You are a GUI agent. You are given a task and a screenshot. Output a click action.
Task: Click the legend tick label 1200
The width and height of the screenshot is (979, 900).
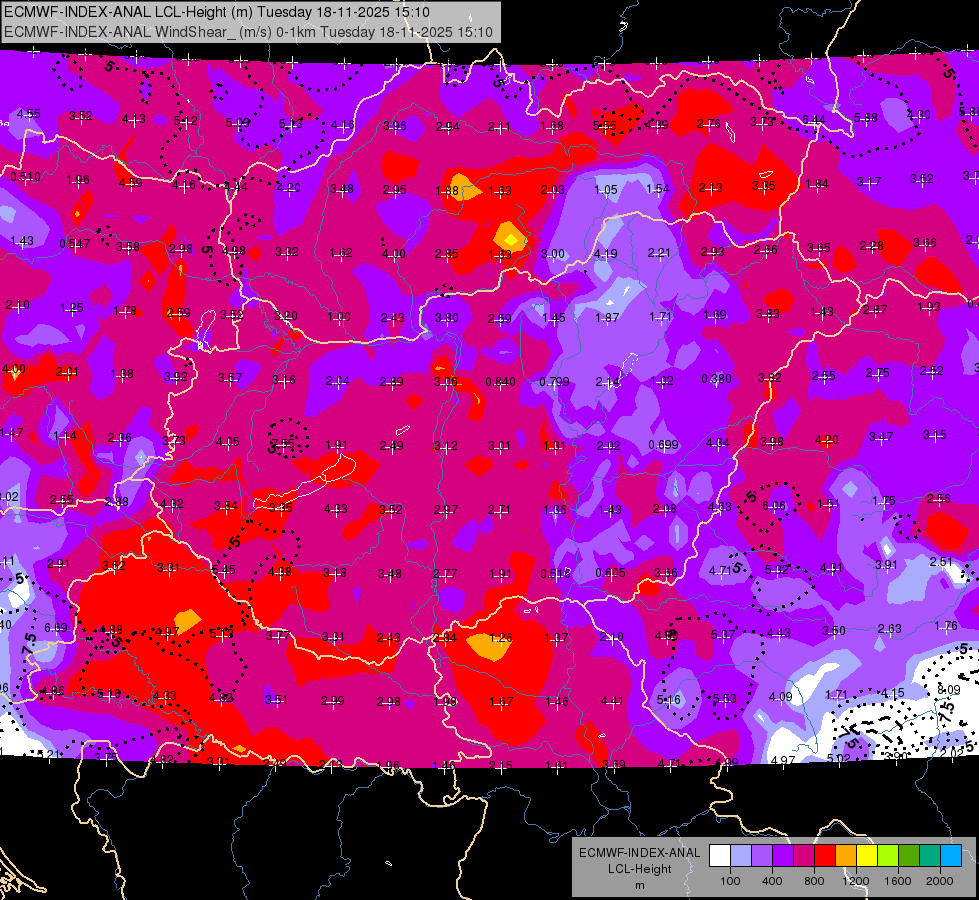(856, 881)
